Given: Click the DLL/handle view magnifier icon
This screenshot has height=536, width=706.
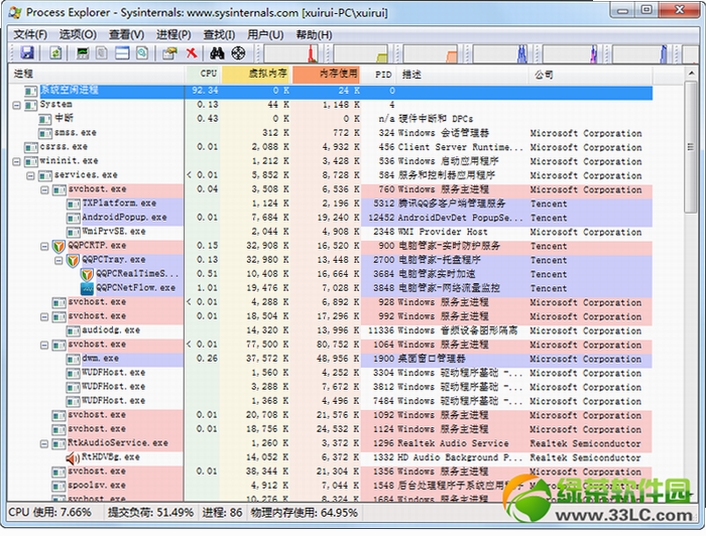Looking at the screenshot, I should [x=142, y=53].
